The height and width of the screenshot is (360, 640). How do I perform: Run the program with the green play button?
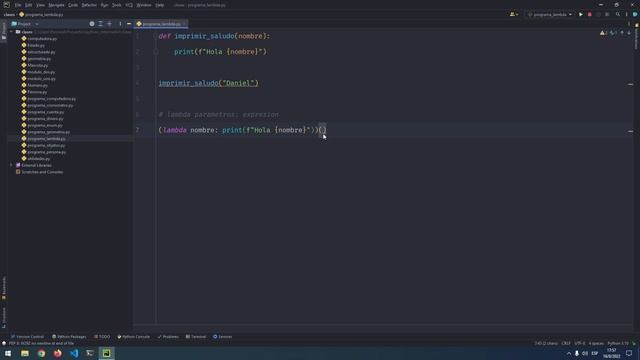point(580,14)
